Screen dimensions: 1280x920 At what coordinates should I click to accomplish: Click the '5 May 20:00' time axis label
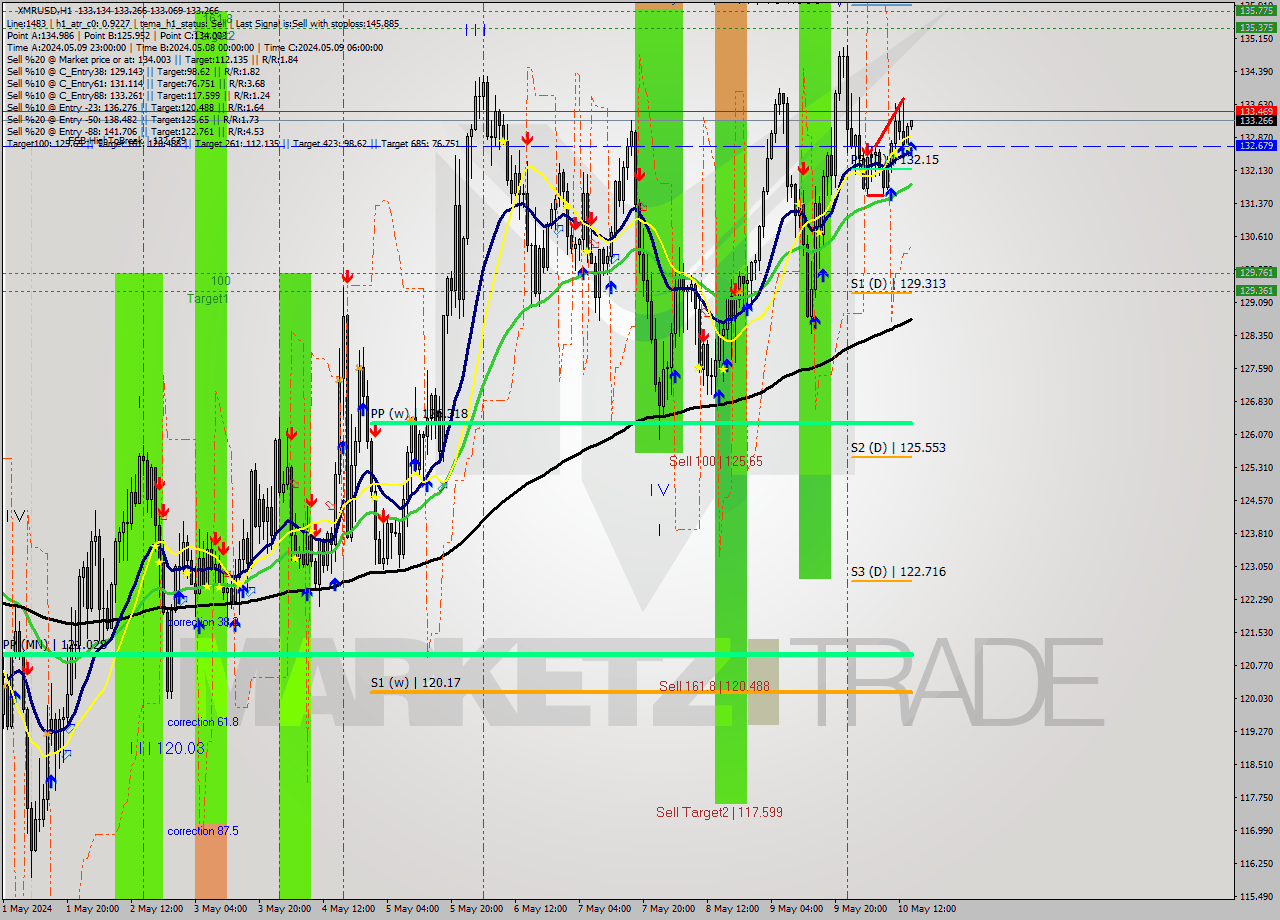tap(476, 909)
